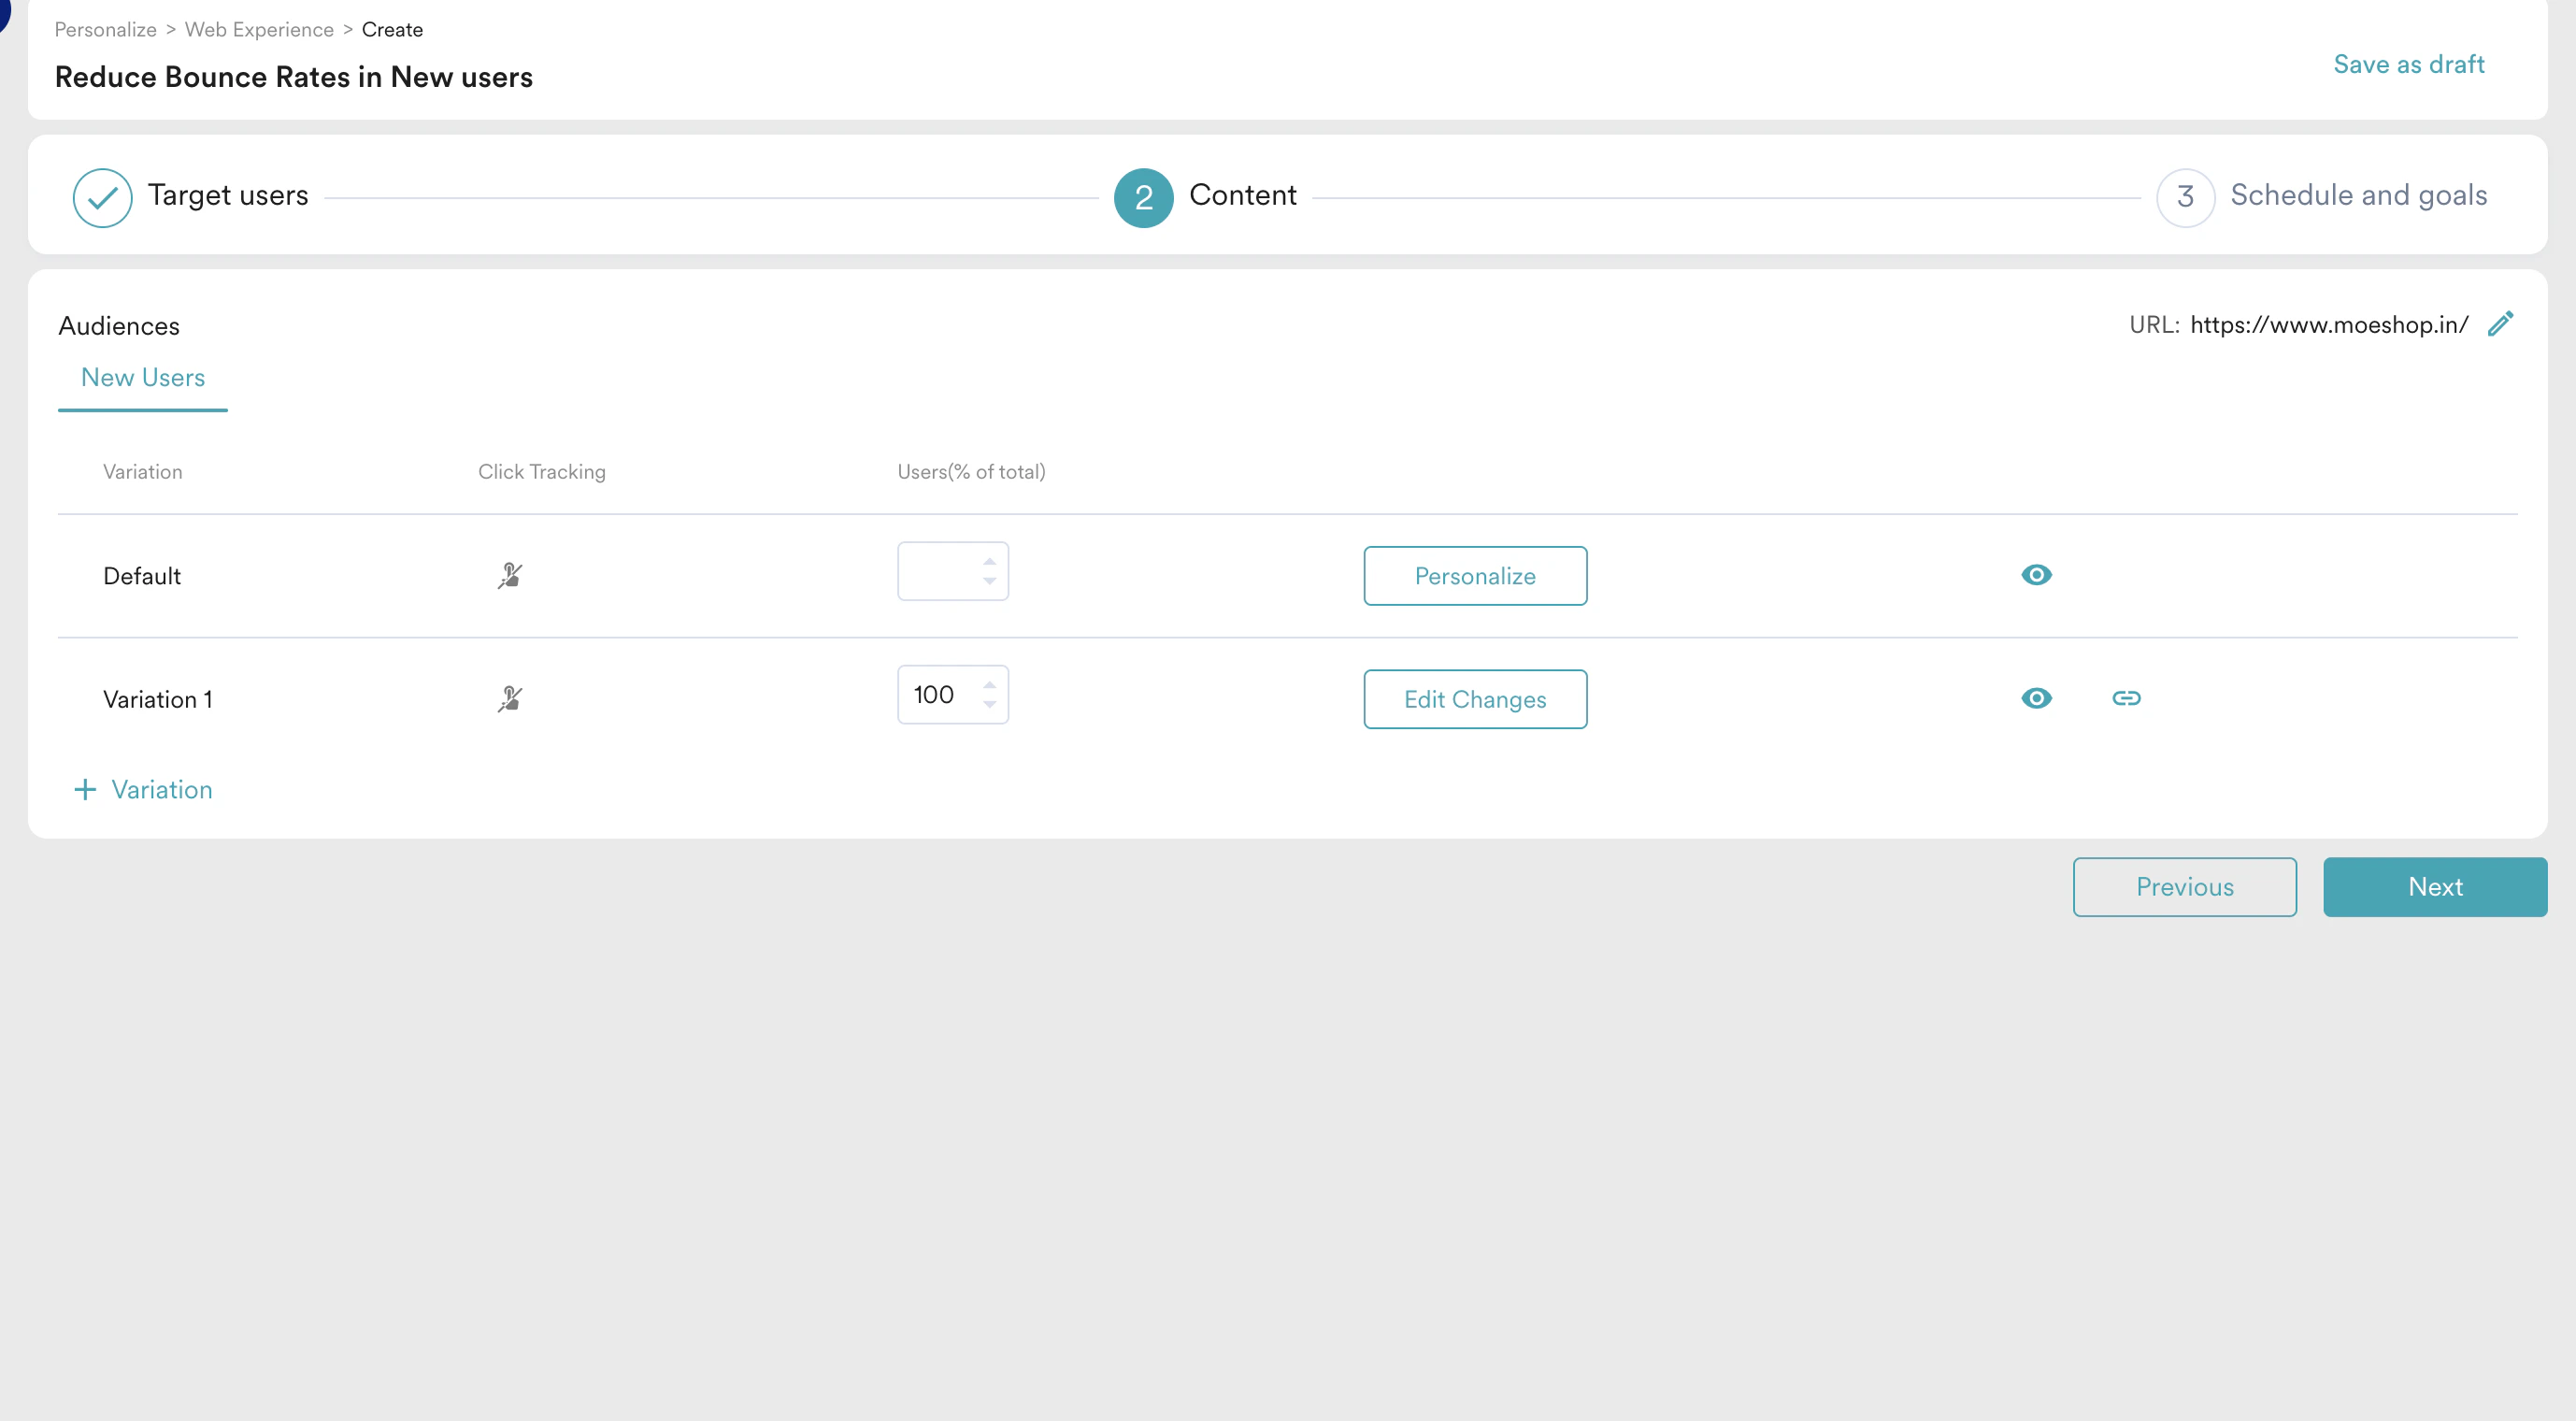Click Save as draft link
Screen dimensions: 2576x1421
click(2408, 64)
